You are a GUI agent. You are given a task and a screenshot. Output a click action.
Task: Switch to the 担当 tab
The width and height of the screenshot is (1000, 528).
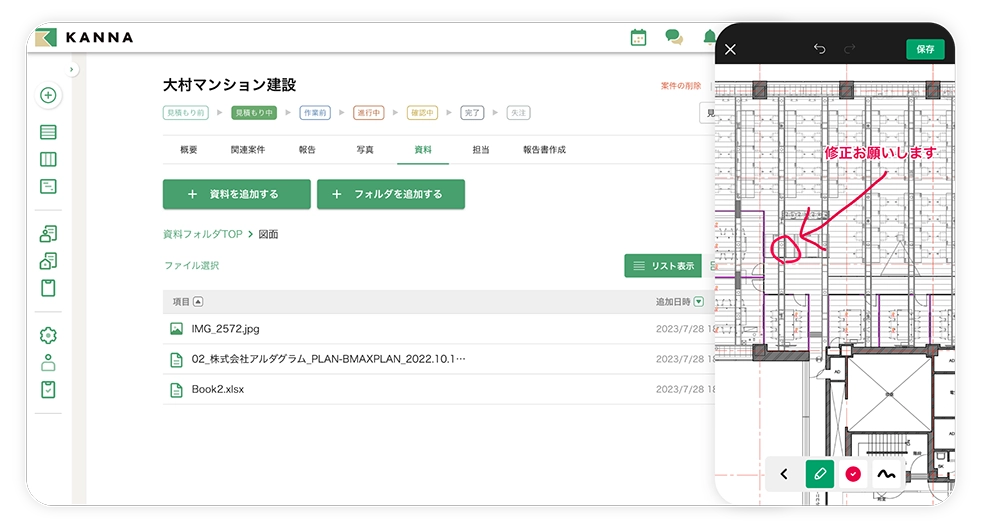(x=481, y=150)
